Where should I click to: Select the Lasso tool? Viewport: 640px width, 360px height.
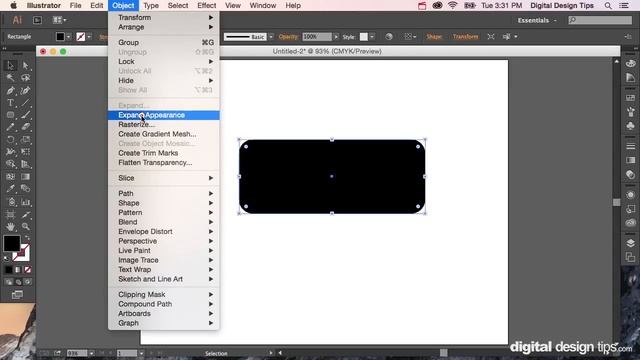pyautogui.click(x=25, y=78)
